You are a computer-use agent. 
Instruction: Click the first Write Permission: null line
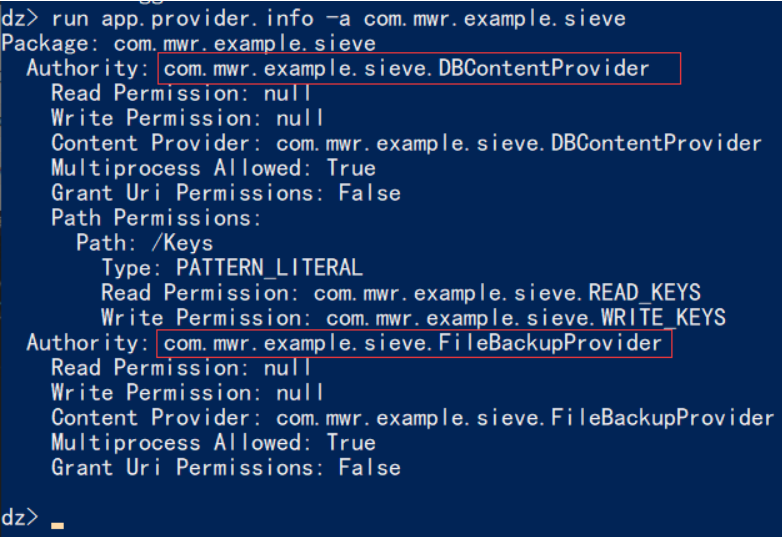(x=187, y=118)
